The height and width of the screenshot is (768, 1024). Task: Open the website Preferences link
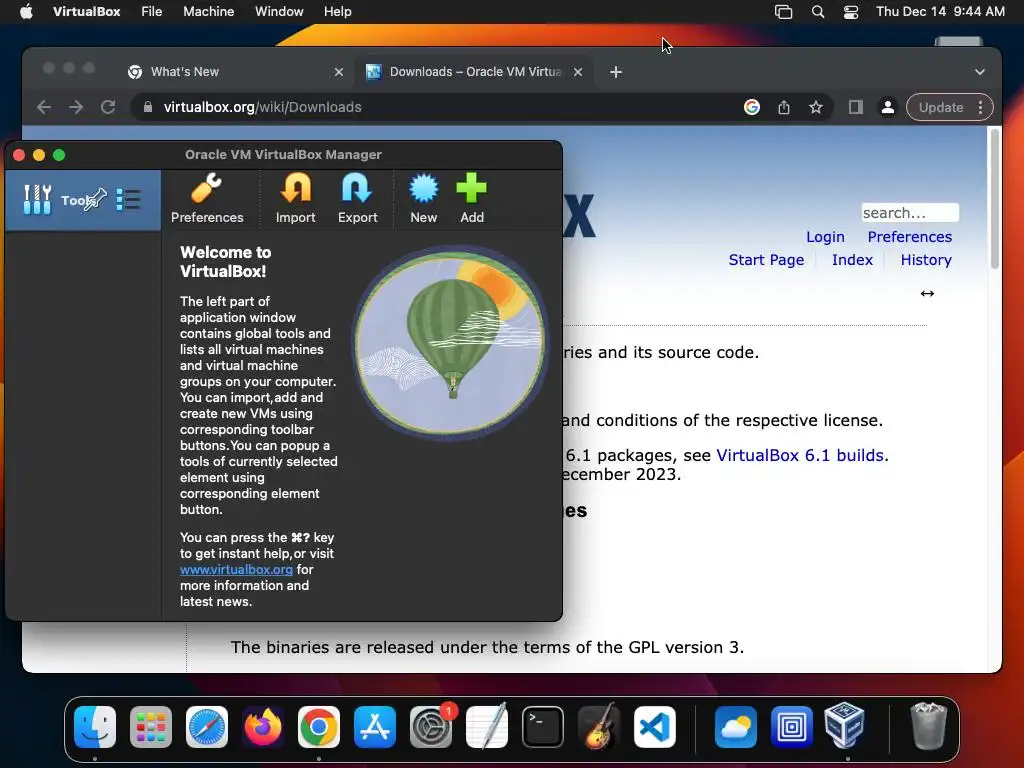[x=910, y=237]
